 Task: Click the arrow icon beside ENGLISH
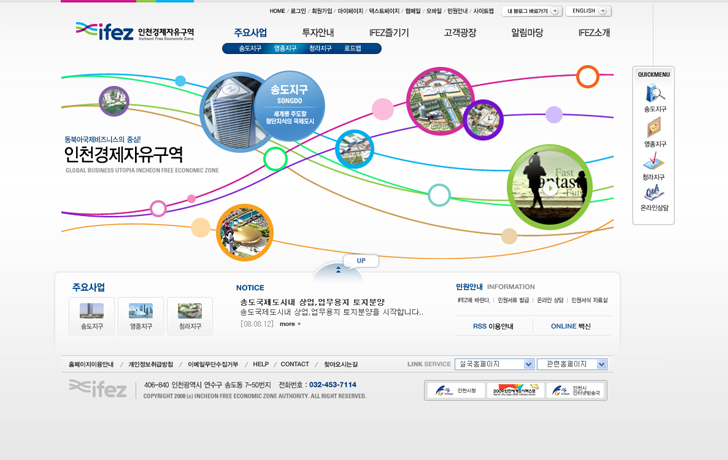pos(602,11)
